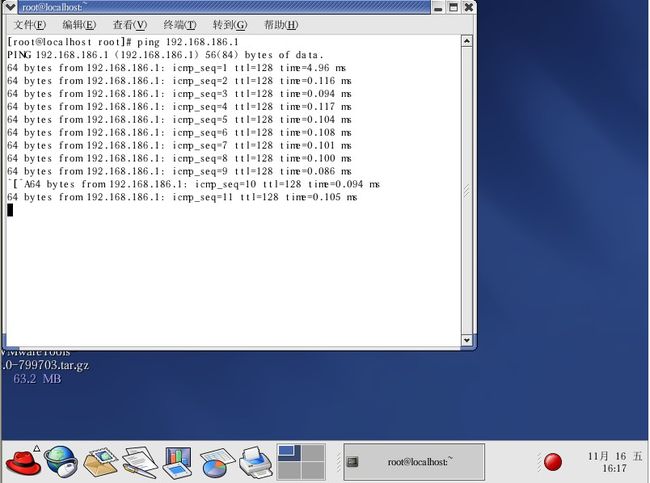Click the red alert notification icon
This screenshot has height=483, width=650.
[x=553, y=462]
